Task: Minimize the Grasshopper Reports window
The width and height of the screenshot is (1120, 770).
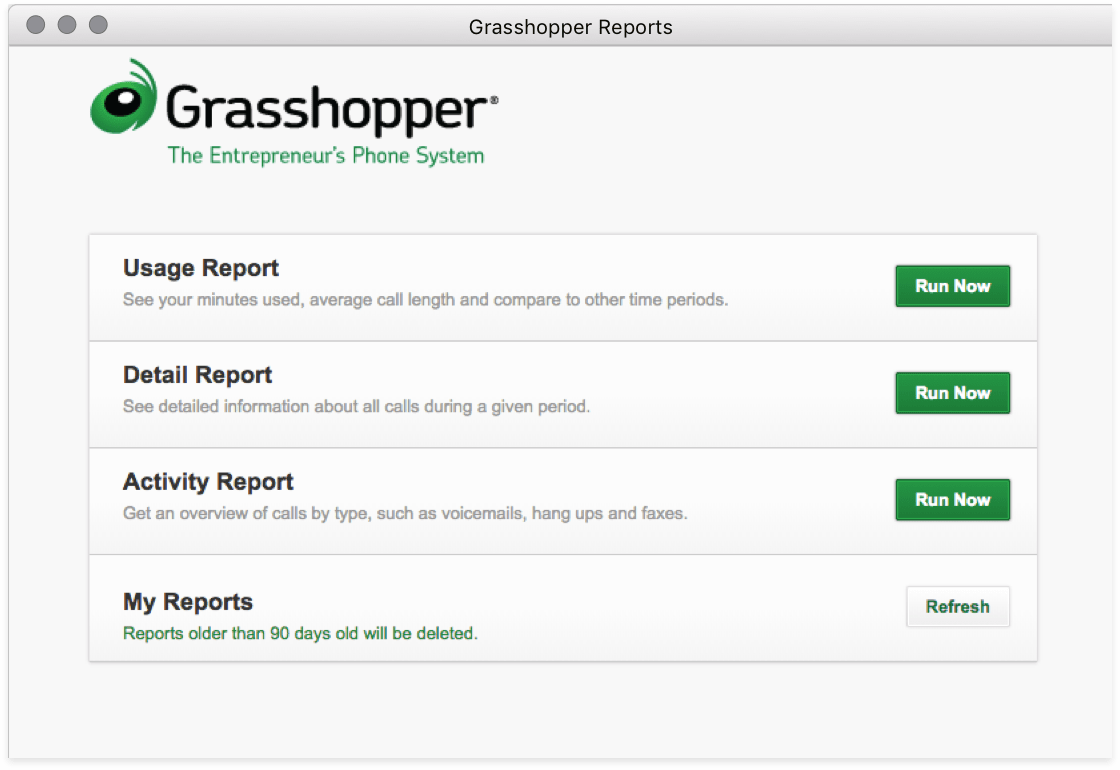Action: click(x=67, y=25)
